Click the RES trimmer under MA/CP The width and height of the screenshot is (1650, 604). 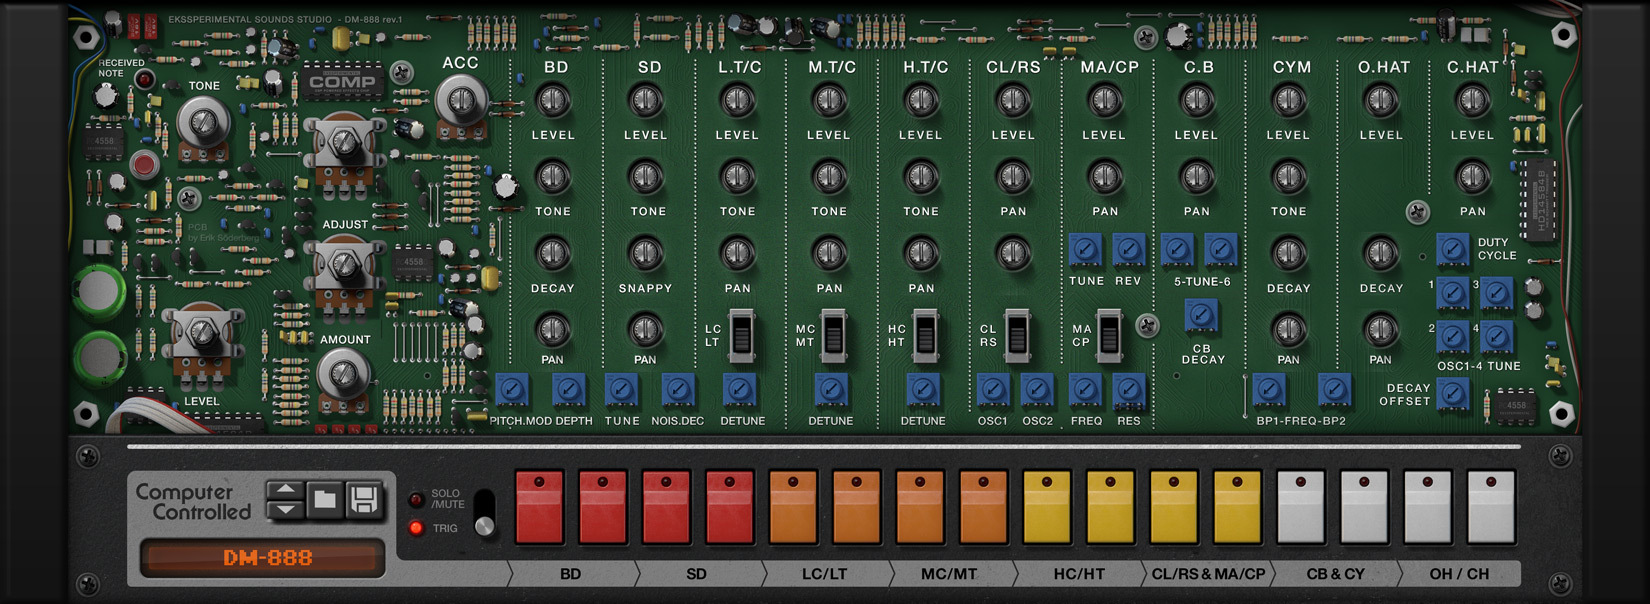click(1129, 390)
